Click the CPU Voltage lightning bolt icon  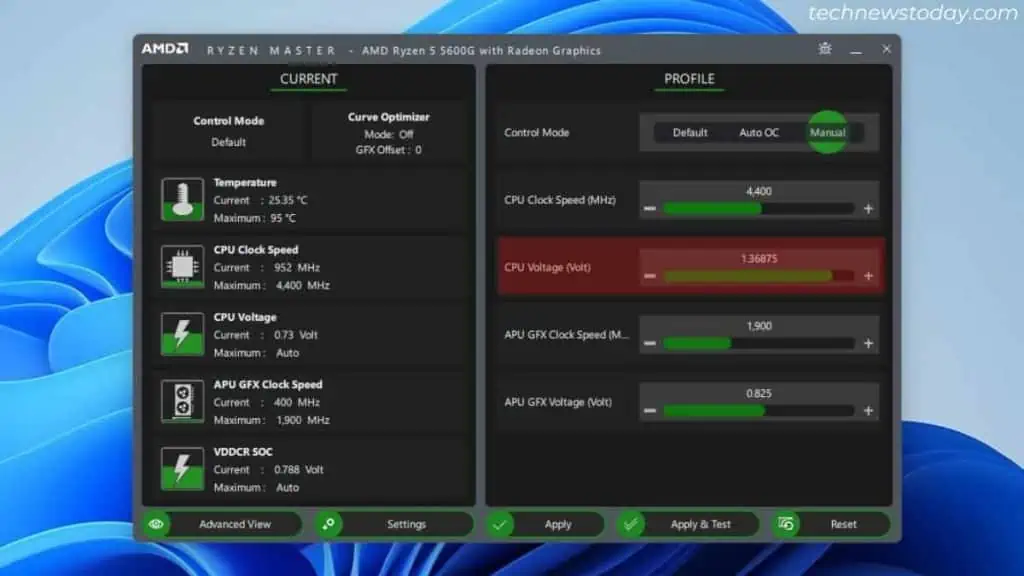[x=181, y=335]
